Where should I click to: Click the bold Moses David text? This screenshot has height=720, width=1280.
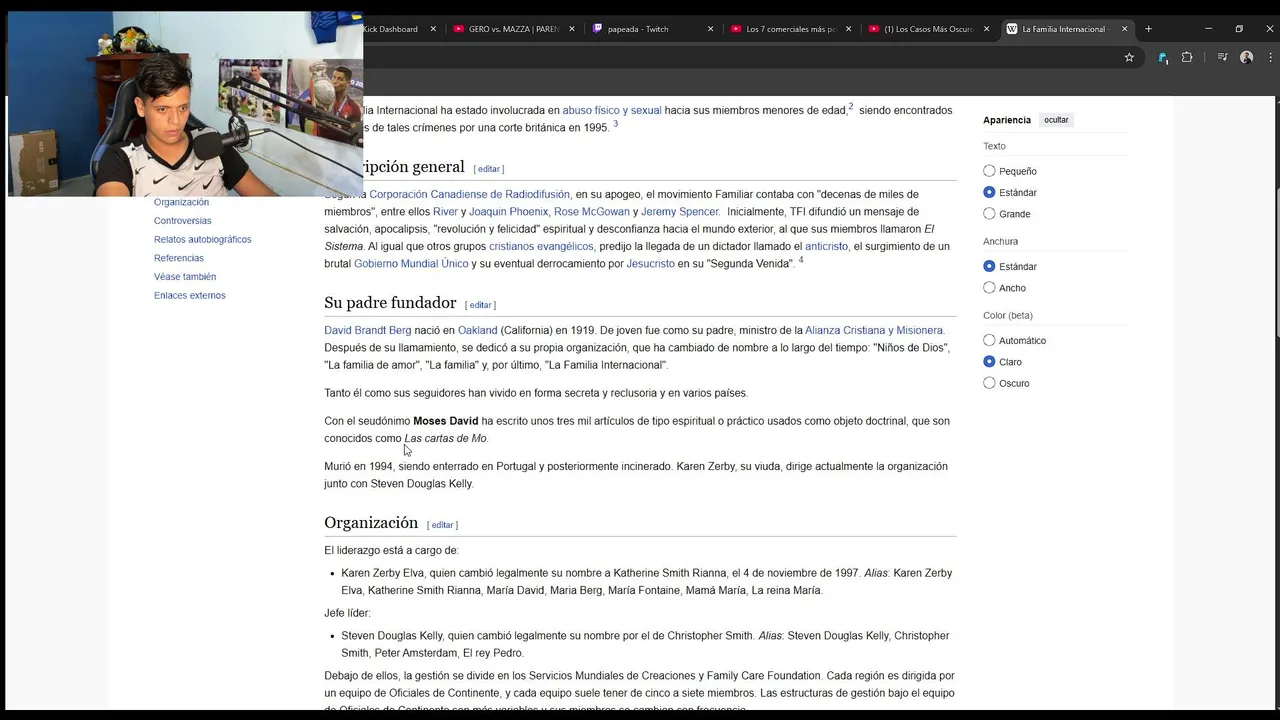(x=446, y=421)
